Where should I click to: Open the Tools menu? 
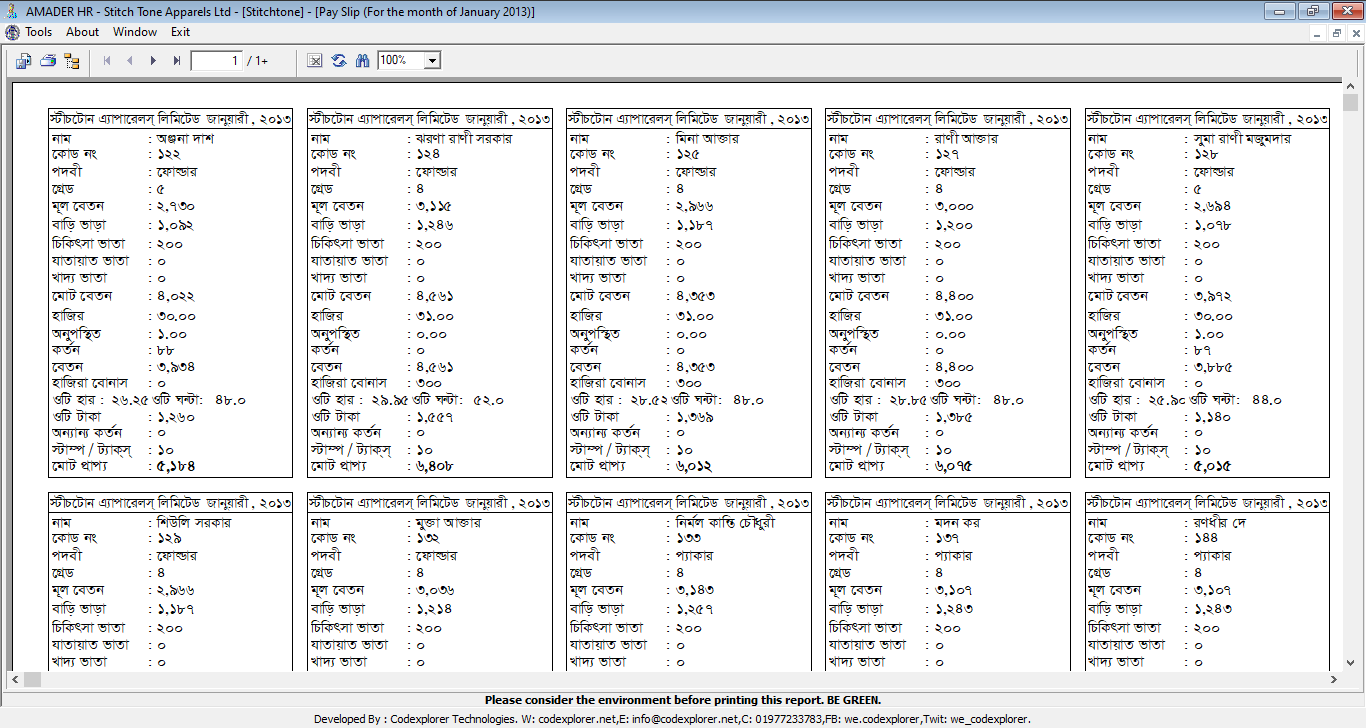tap(39, 32)
